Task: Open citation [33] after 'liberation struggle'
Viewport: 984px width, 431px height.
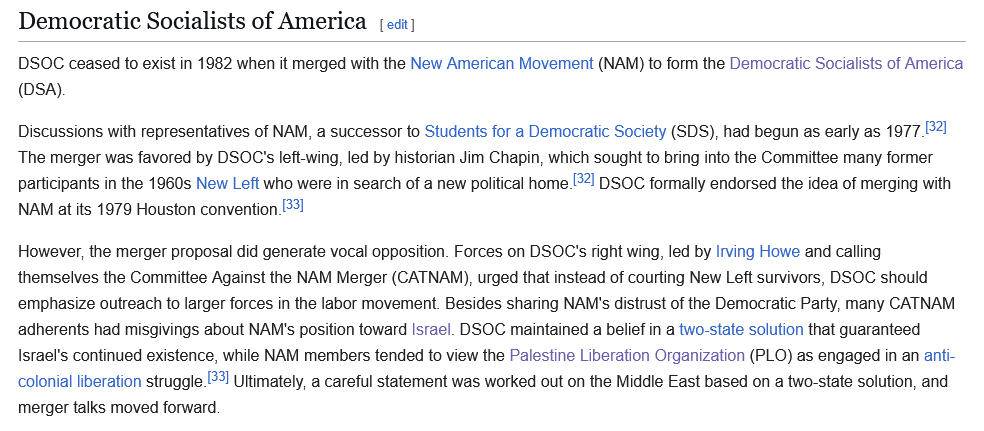Action: coord(218,376)
